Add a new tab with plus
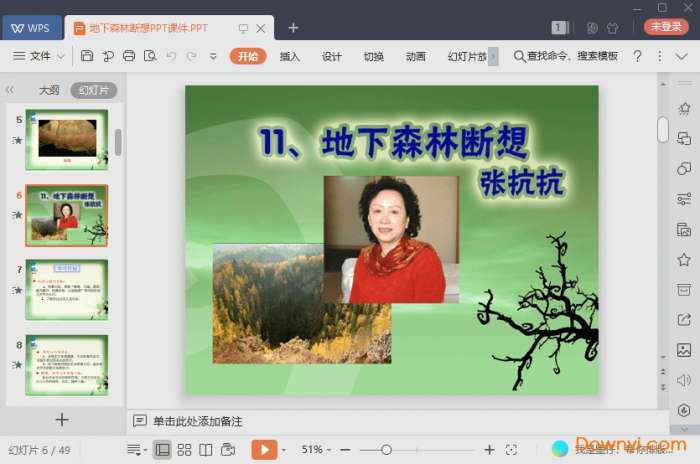This screenshot has width=700, height=464. pyautogui.click(x=293, y=28)
